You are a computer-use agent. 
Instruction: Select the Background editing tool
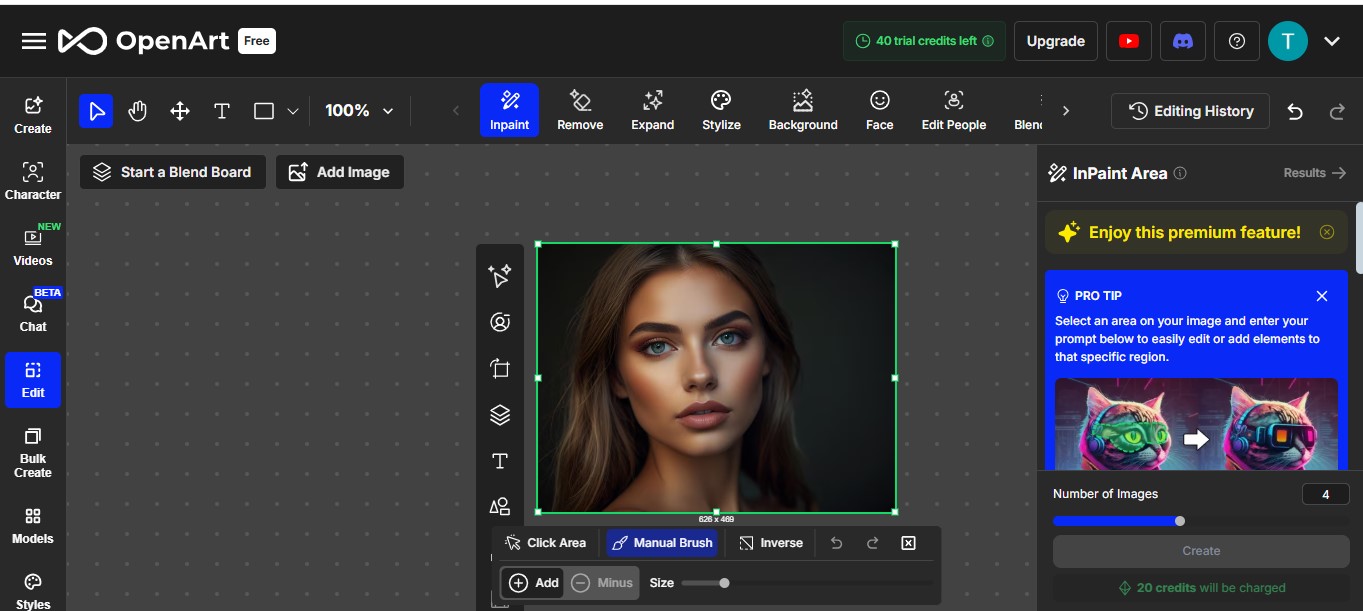(803, 110)
